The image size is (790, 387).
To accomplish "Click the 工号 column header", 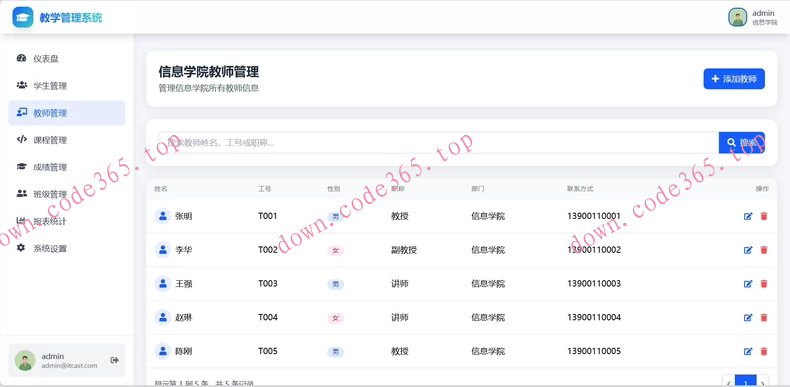I will (x=265, y=189).
